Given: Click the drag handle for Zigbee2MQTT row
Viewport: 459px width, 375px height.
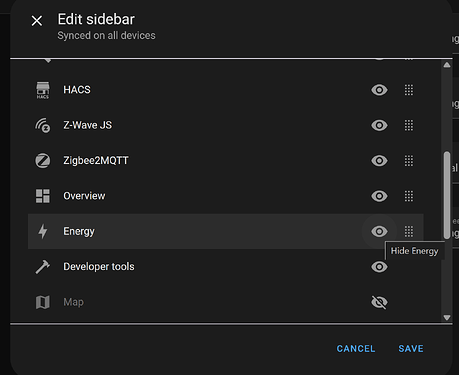Looking at the screenshot, I should coord(409,161).
